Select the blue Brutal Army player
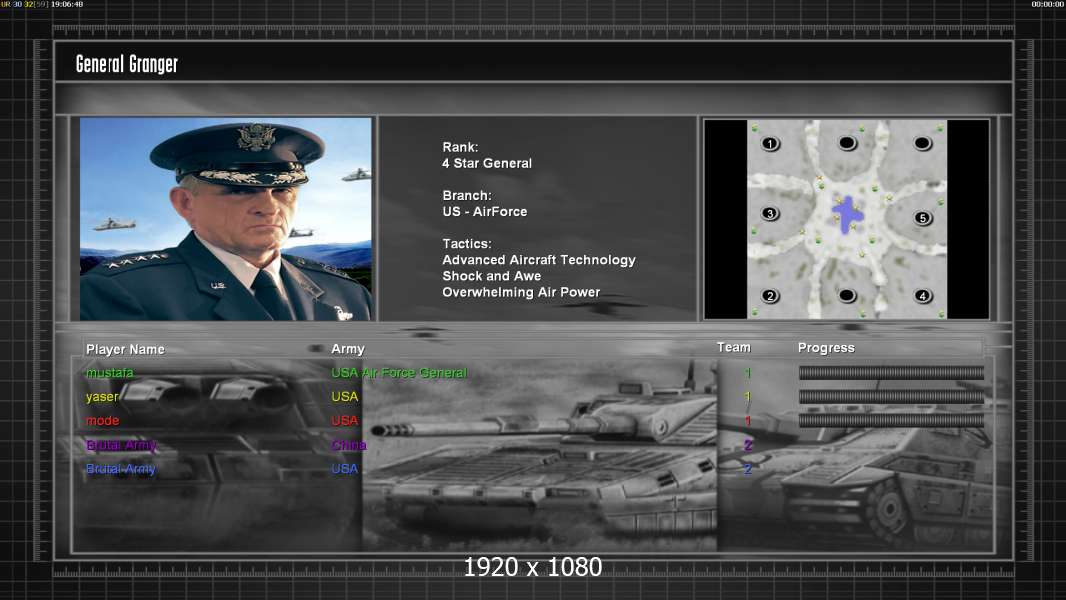This screenshot has height=600, width=1066. (x=121, y=469)
